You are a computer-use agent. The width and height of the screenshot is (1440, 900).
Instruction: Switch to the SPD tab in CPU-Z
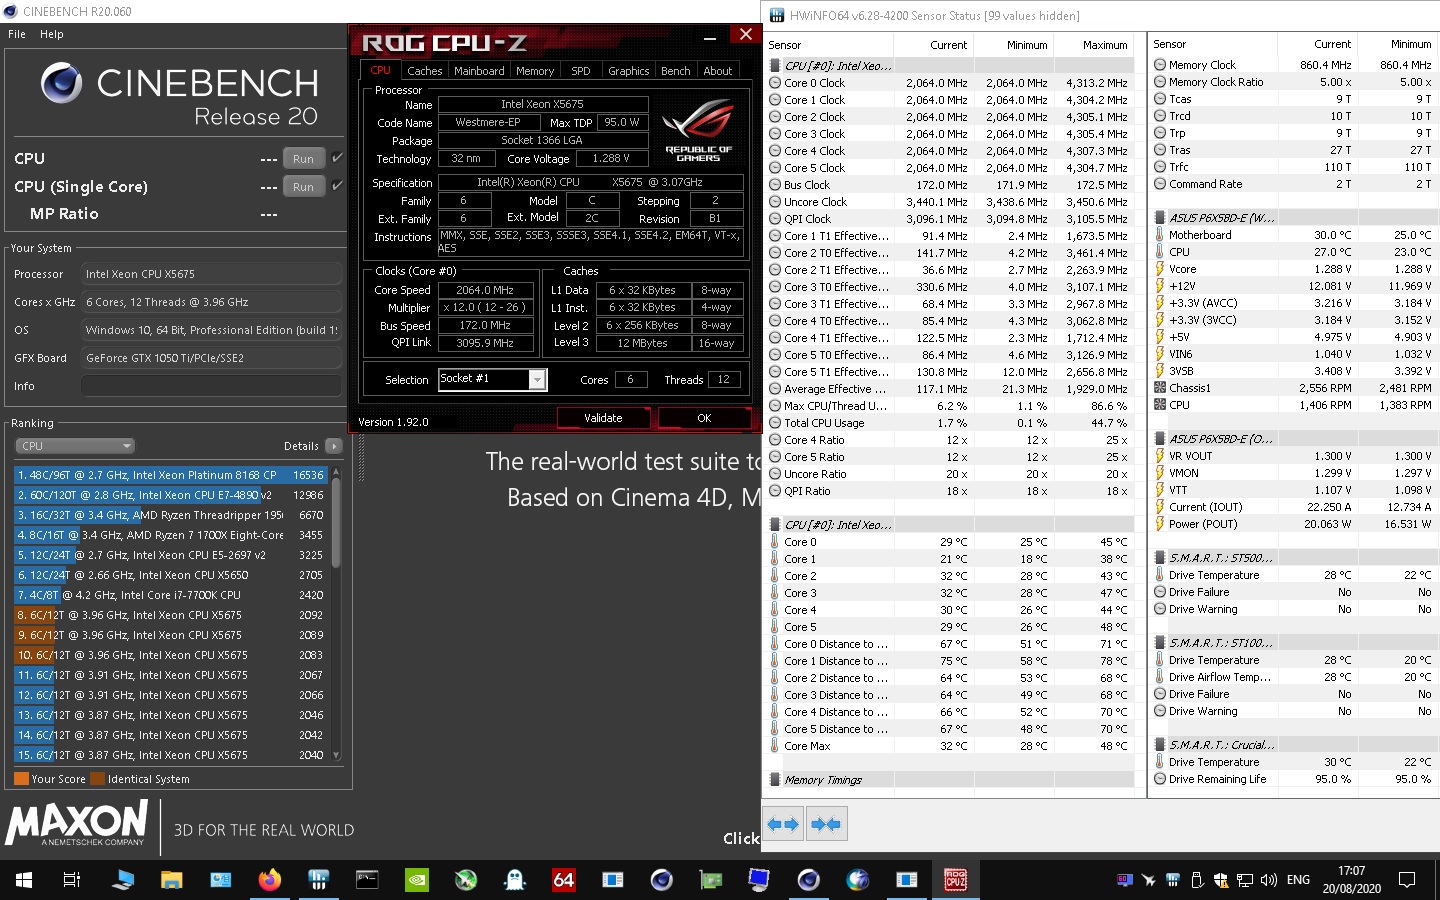581,71
